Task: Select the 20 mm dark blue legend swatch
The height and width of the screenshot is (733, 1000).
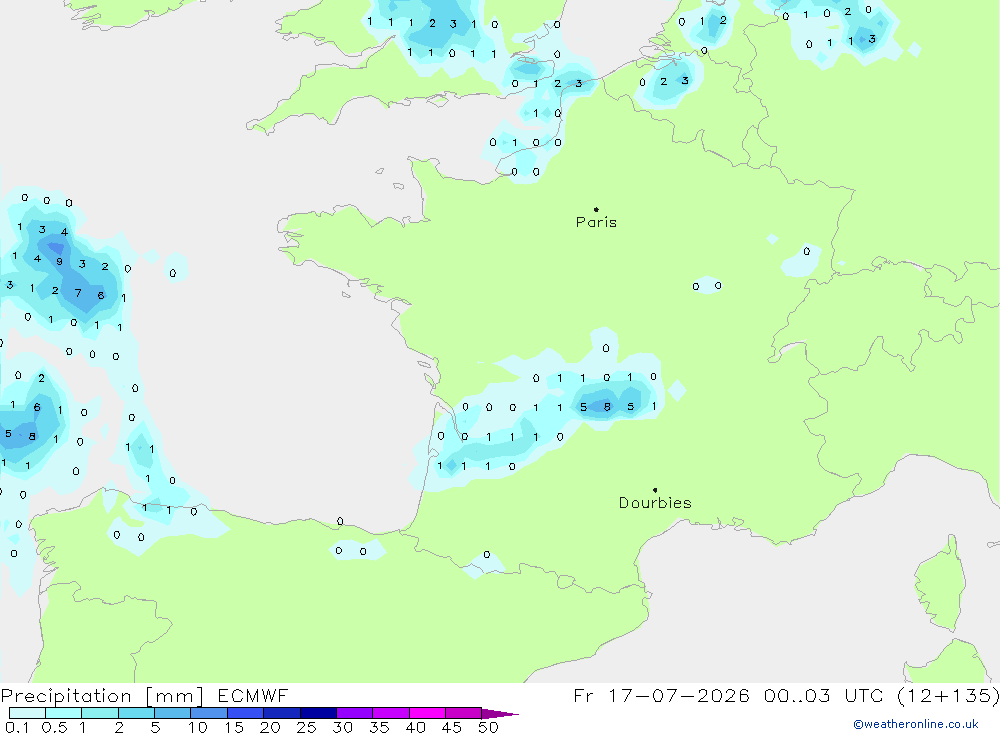Action: pos(281,713)
